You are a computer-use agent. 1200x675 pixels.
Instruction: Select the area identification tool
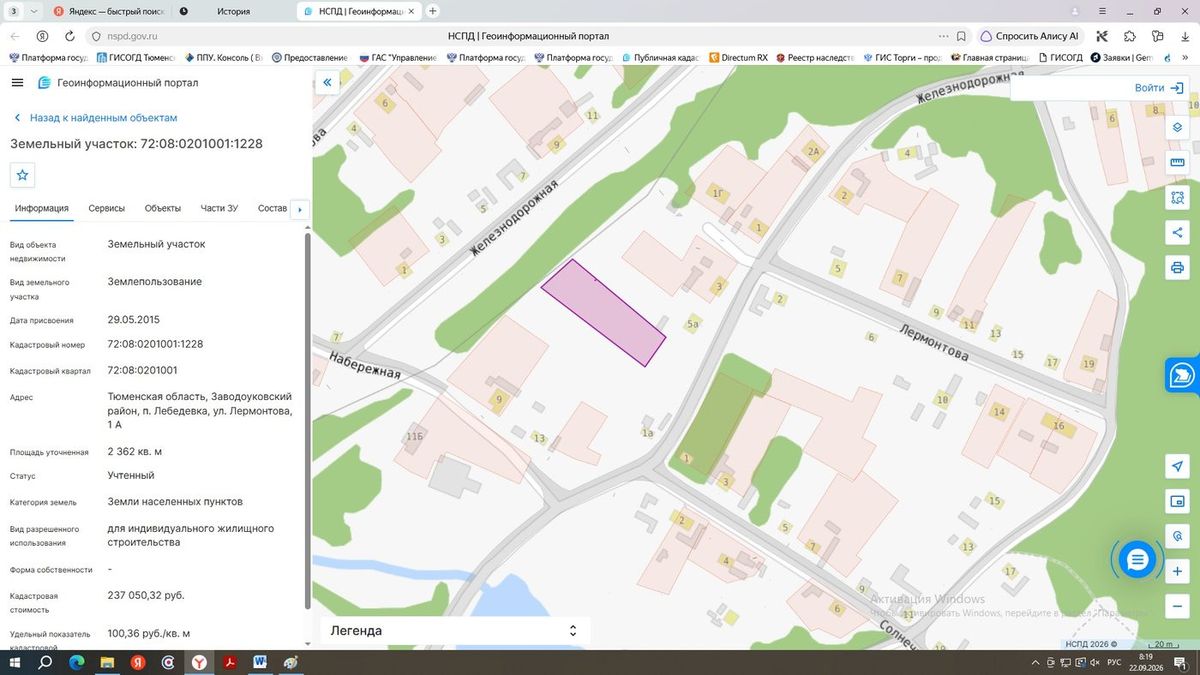click(1177, 198)
